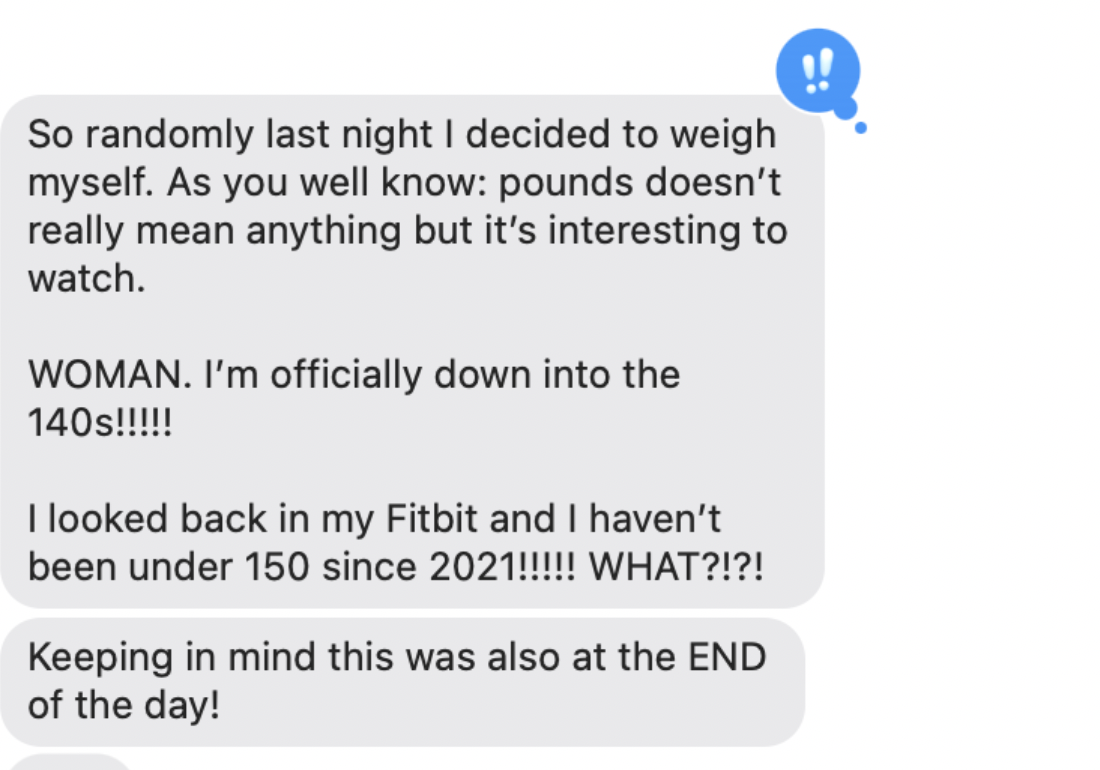Click the partially visible bubble at the bottom

70,763
